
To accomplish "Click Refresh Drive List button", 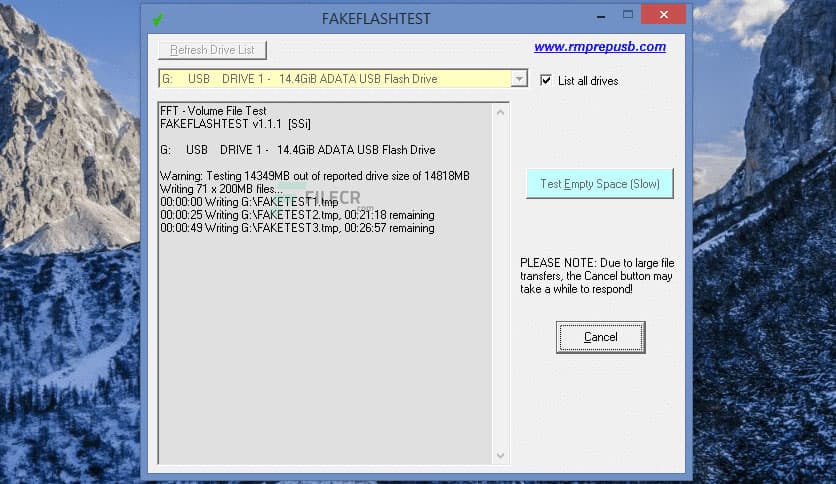I will (212, 50).
